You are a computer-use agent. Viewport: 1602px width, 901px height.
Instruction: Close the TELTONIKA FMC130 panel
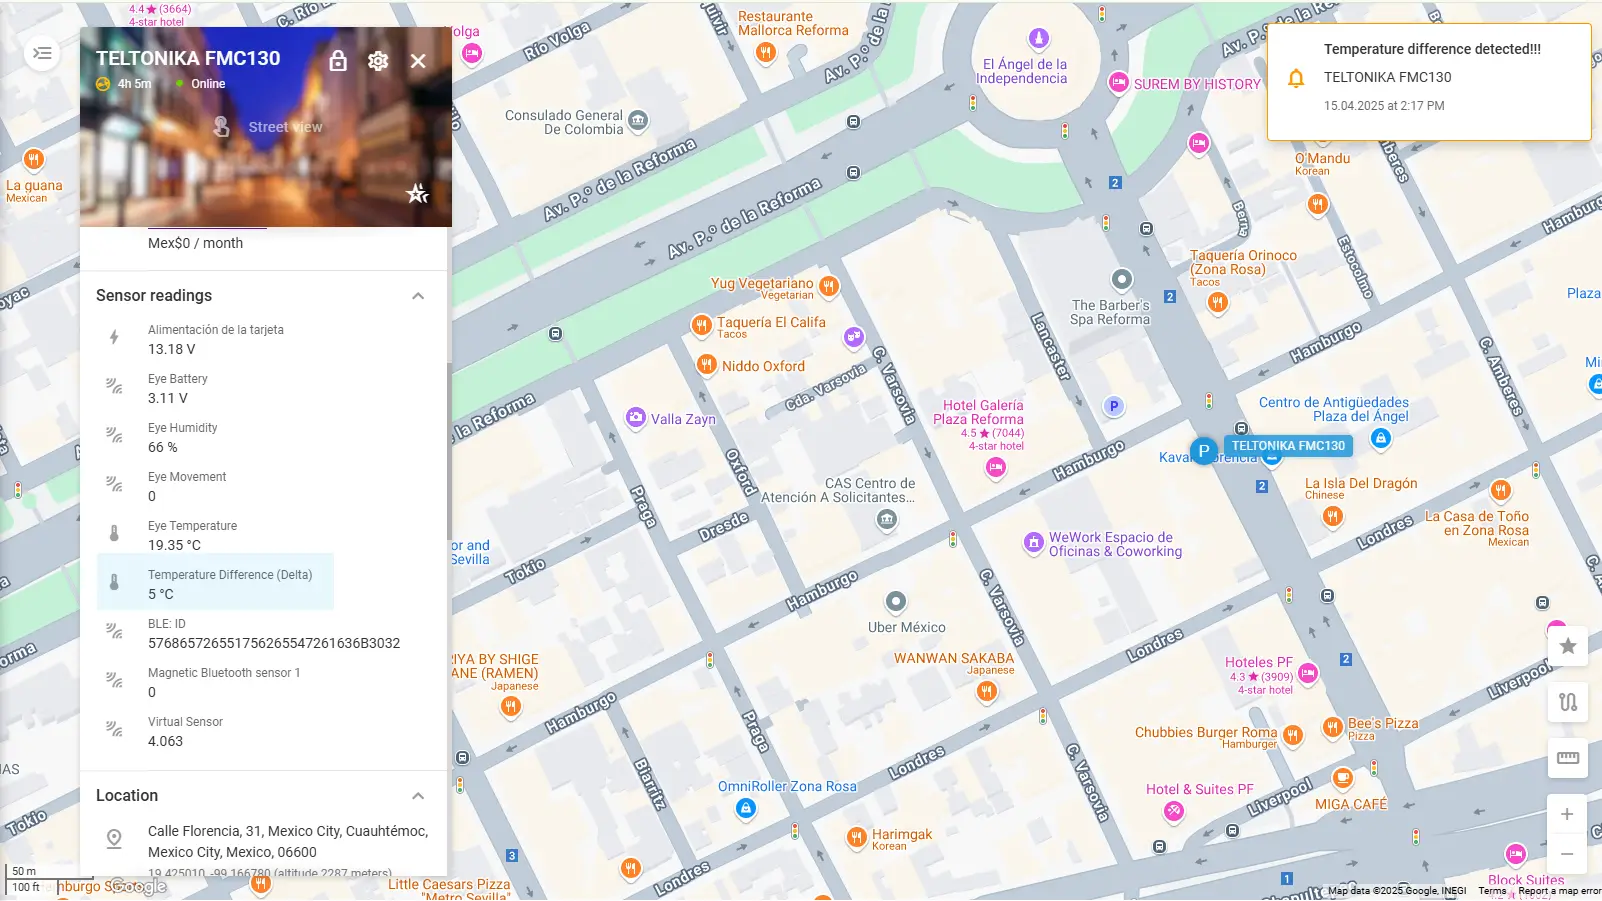tap(418, 61)
